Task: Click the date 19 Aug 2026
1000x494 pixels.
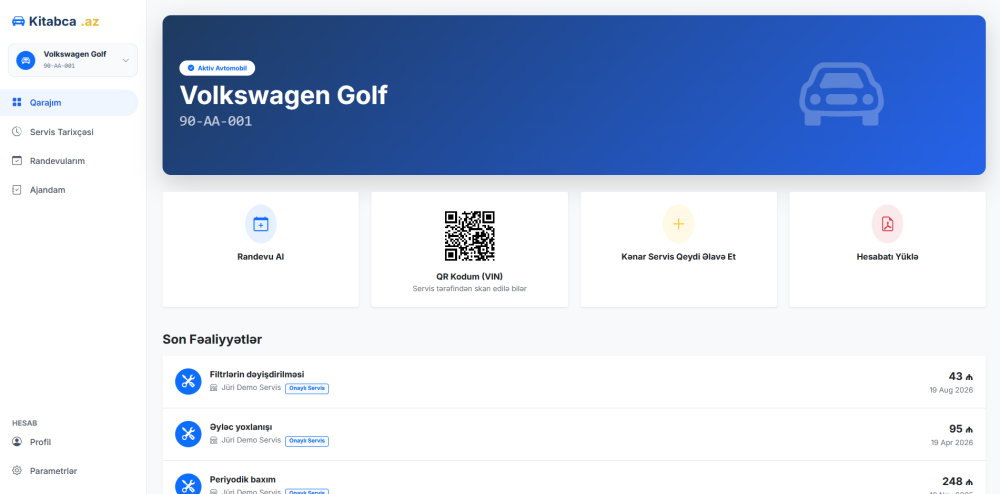Action: click(x=952, y=390)
